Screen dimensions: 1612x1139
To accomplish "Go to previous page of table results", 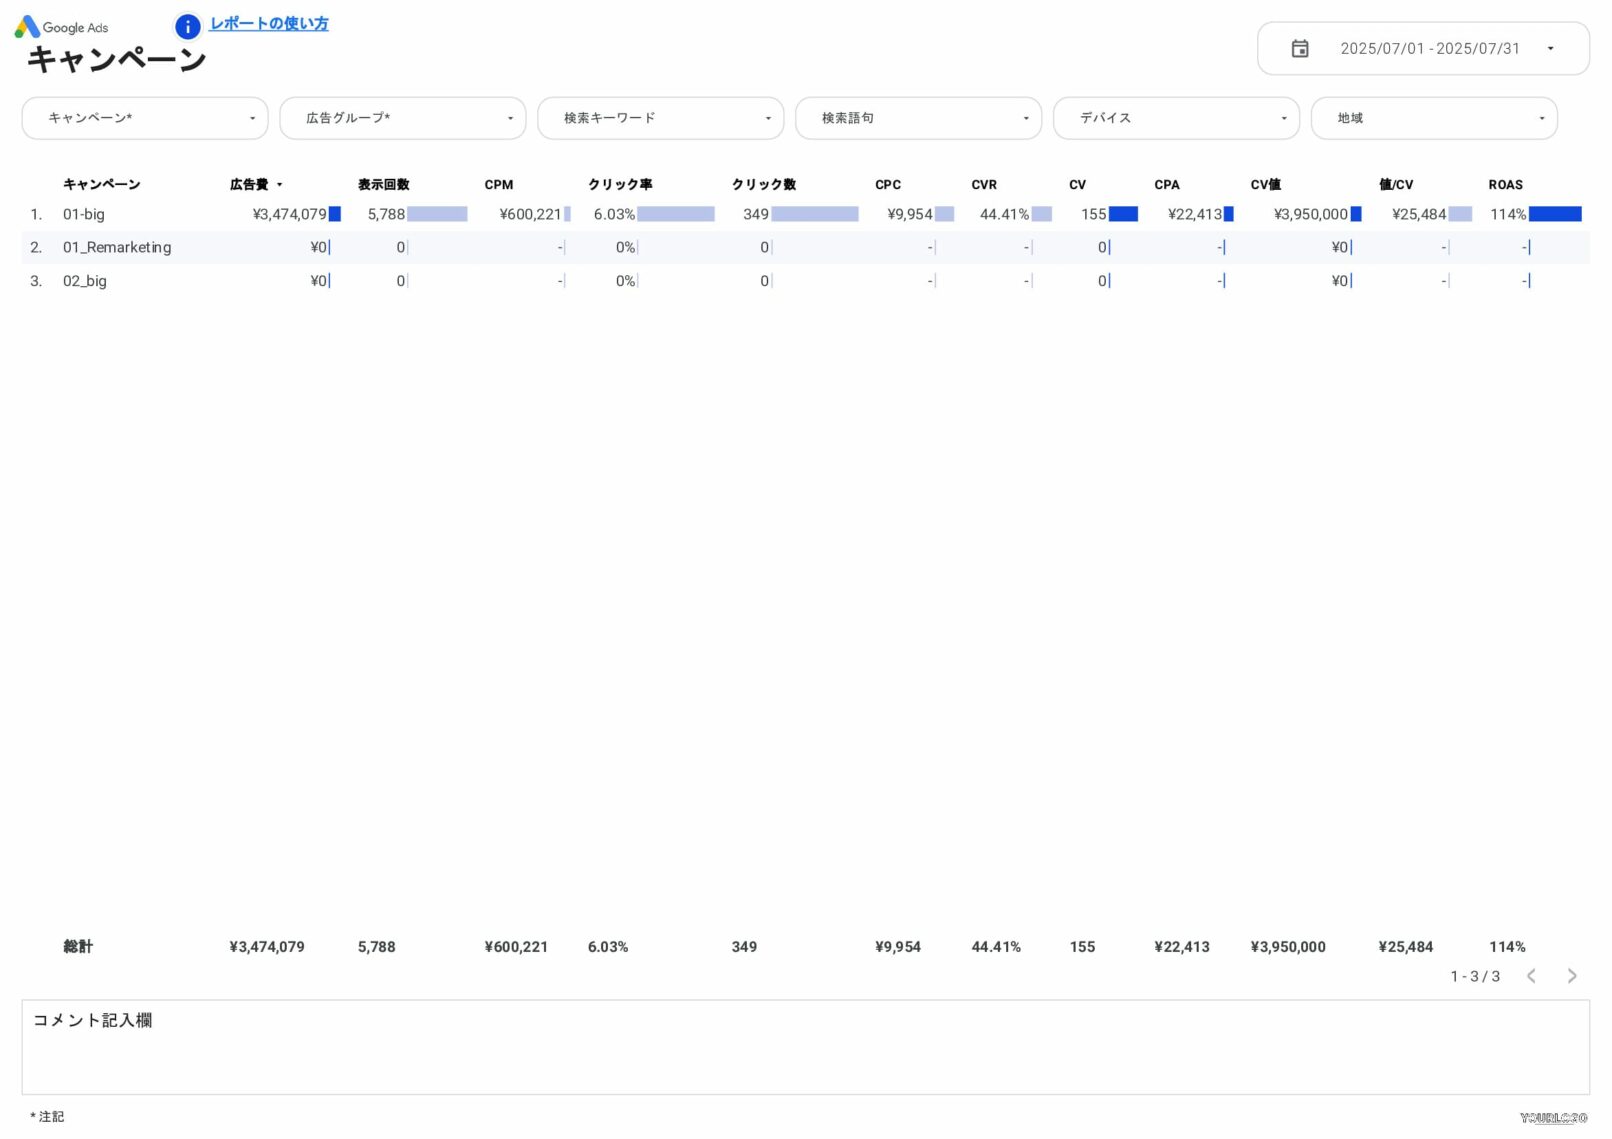I will (1531, 976).
